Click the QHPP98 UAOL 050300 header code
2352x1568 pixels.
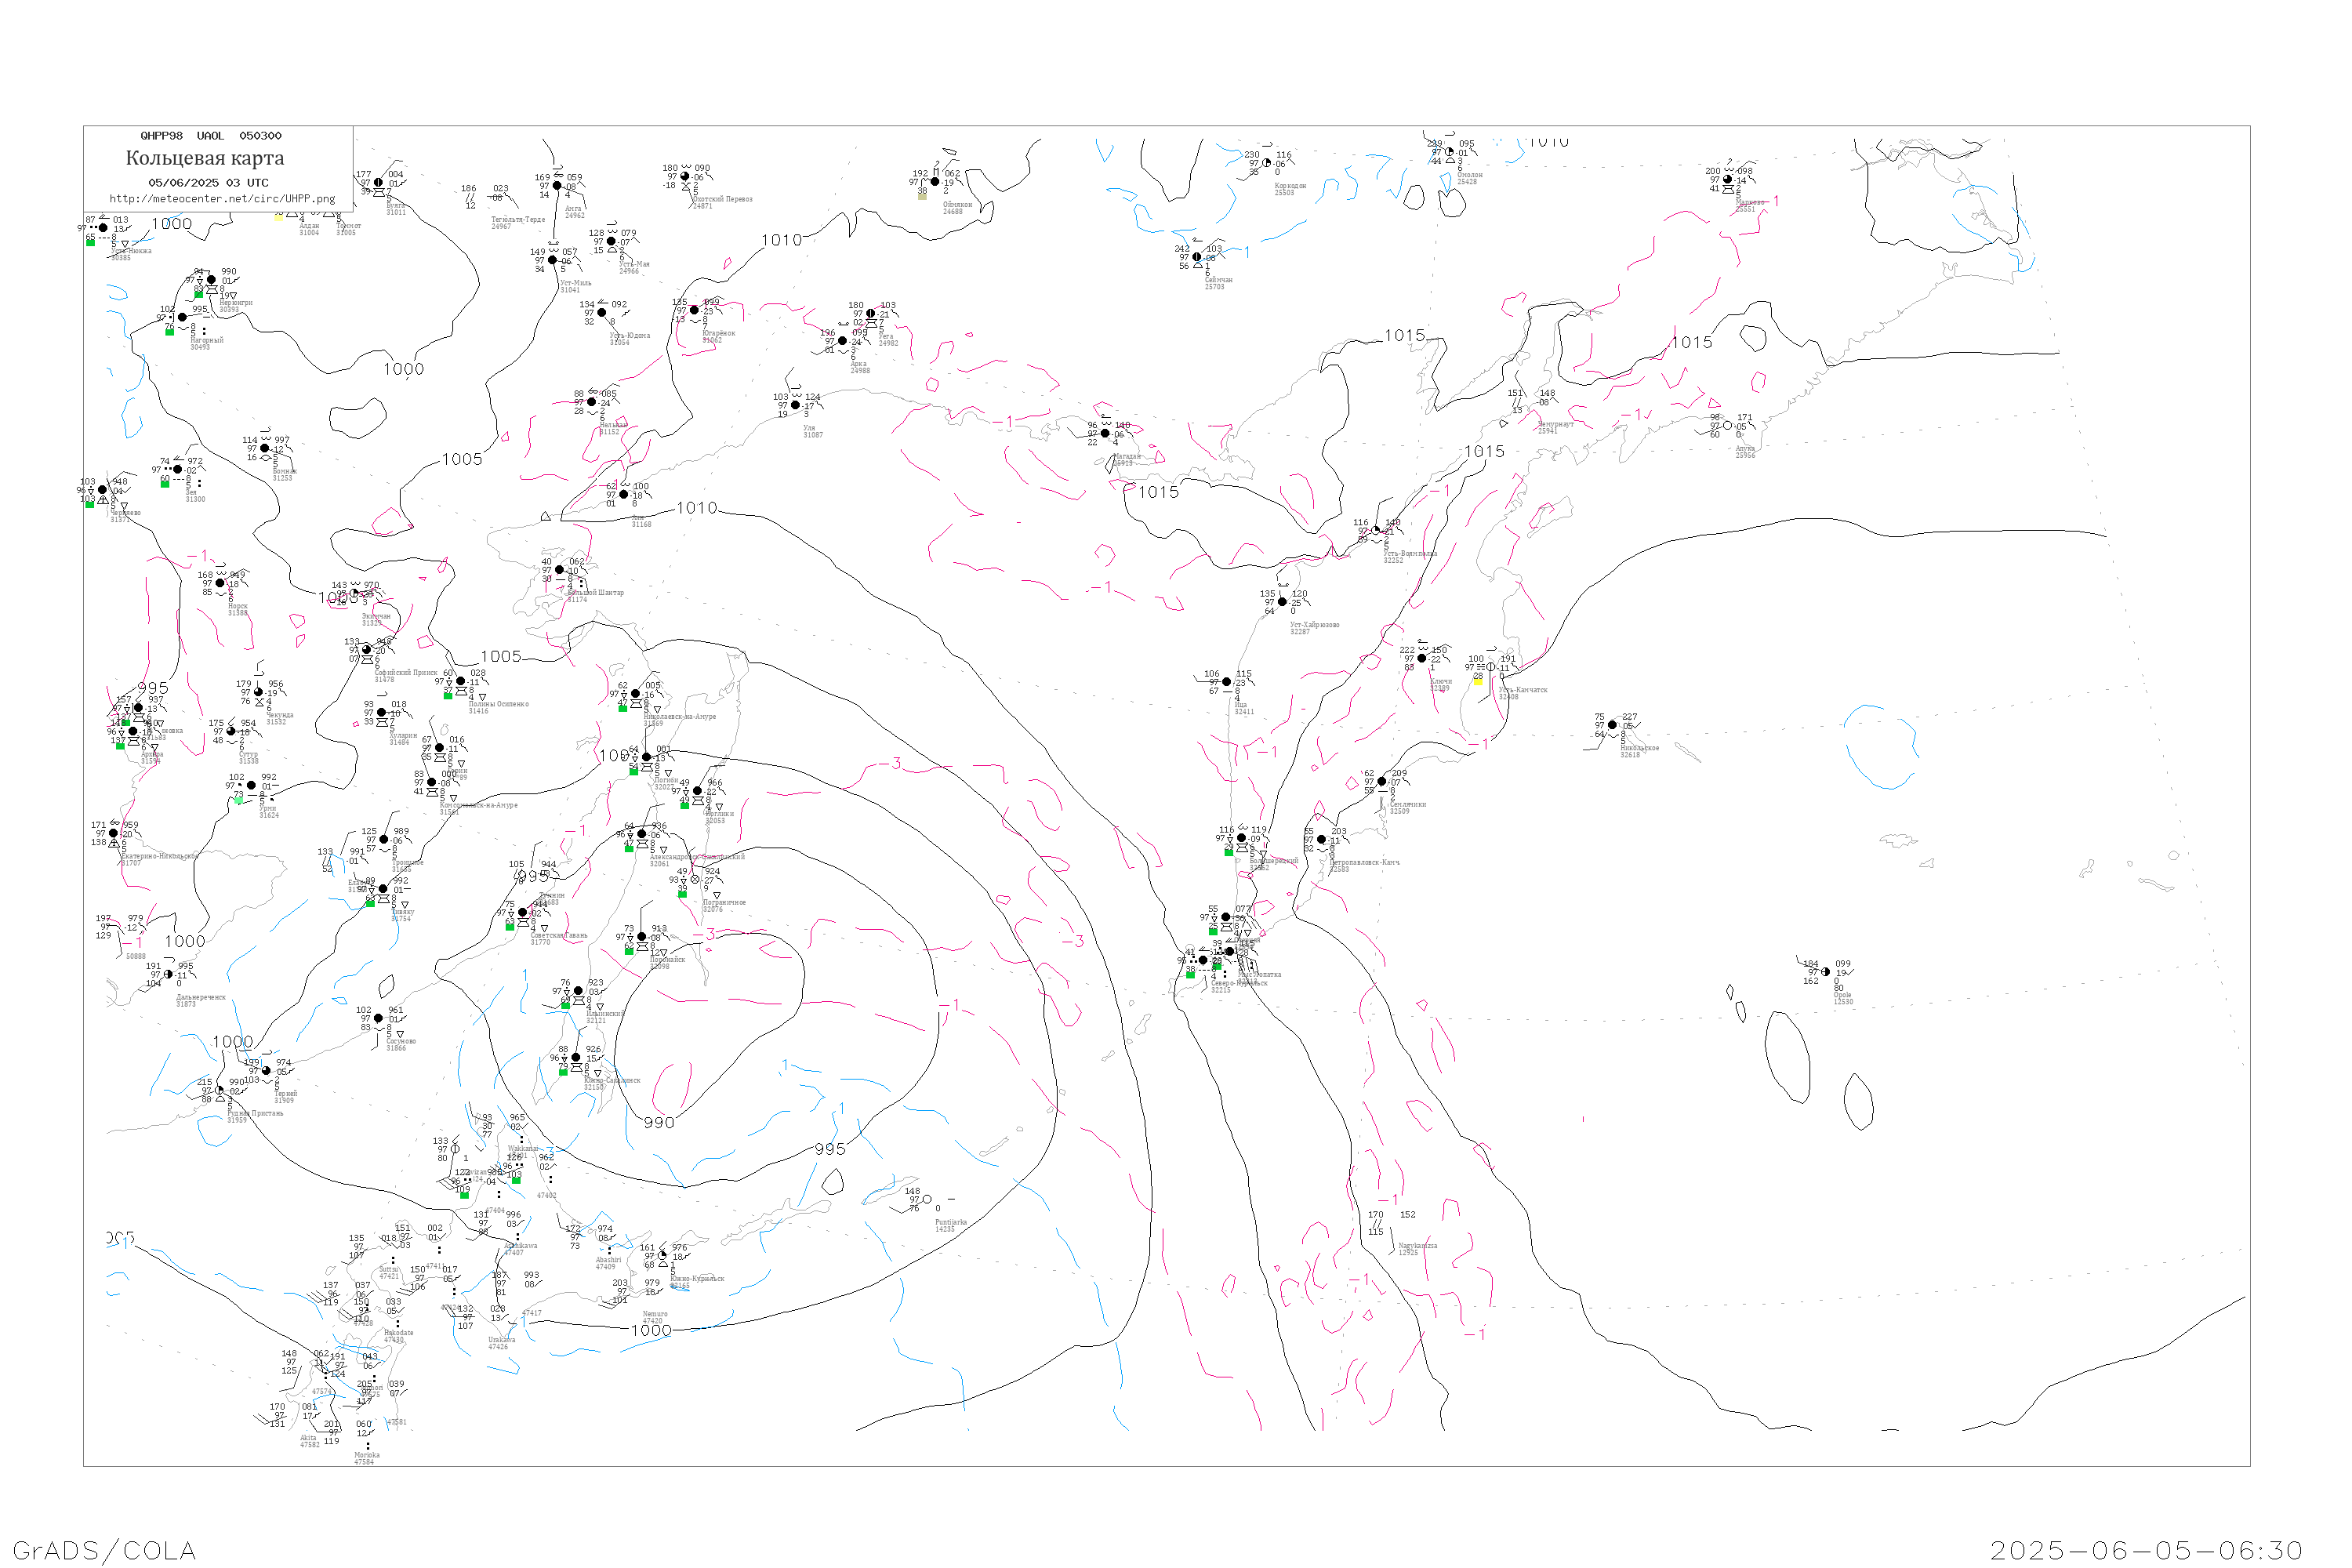pyautogui.click(x=211, y=136)
